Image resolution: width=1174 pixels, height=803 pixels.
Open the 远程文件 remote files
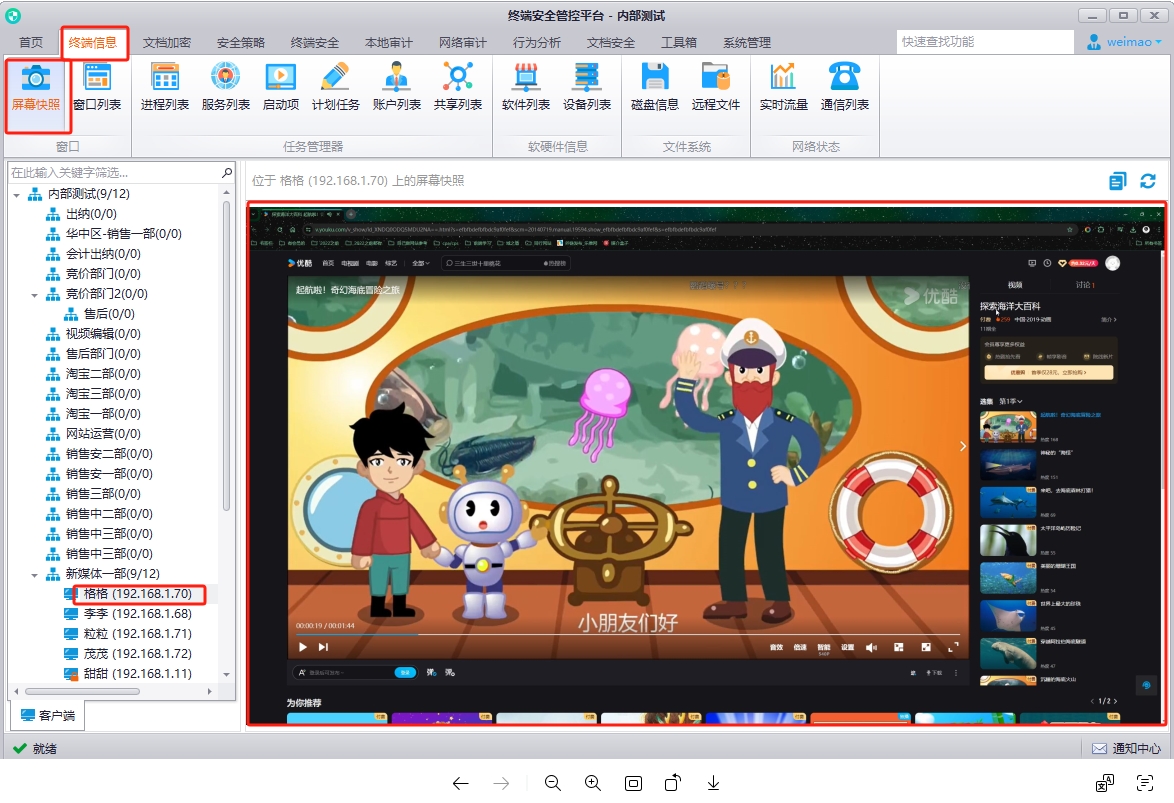click(x=716, y=88)
